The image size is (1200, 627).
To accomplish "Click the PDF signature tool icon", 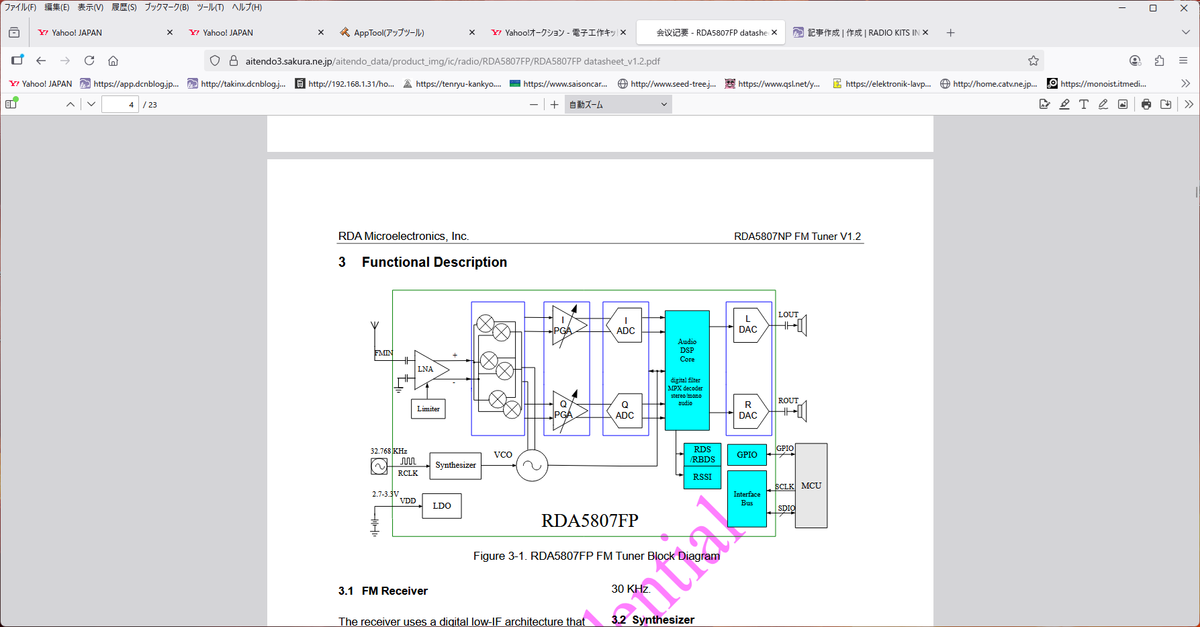I will pos(1045,104).
